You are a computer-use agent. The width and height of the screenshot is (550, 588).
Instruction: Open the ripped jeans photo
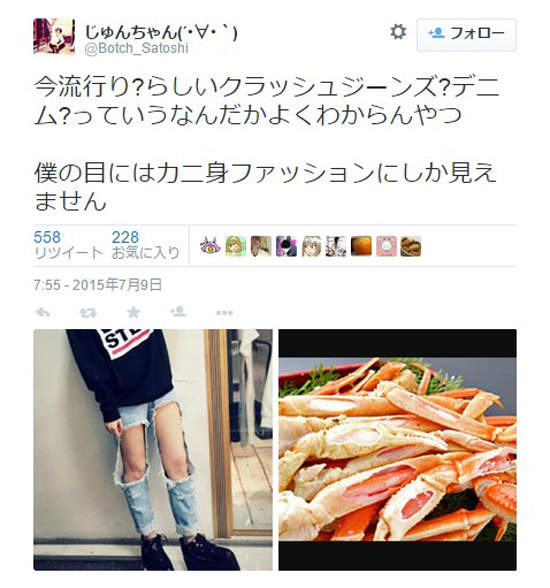(x=153, y=450)
